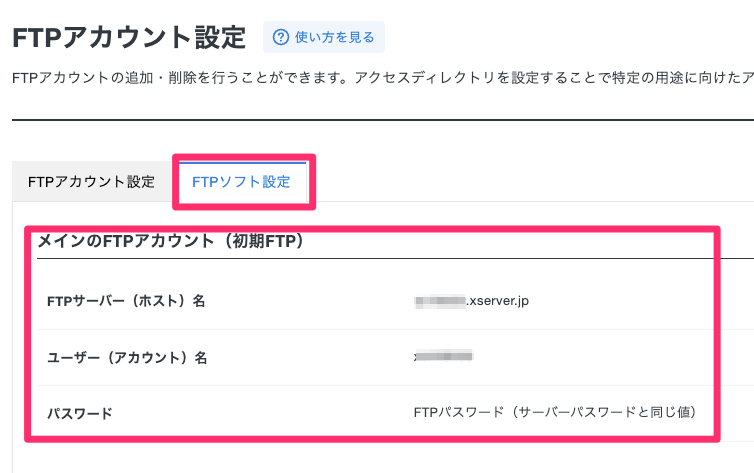Viewport: 754px width, 473px height.
Task: Click the question mark help icon
Action: 281,37
